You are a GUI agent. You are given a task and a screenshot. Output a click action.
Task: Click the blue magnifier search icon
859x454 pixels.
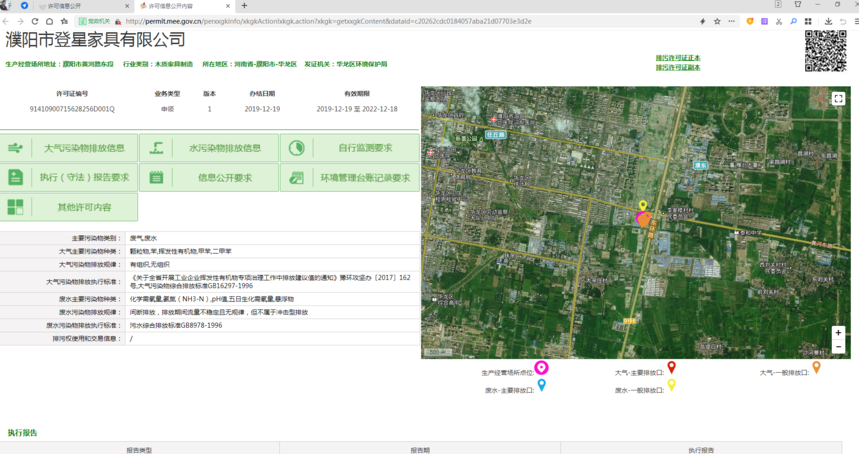point(793,21)
